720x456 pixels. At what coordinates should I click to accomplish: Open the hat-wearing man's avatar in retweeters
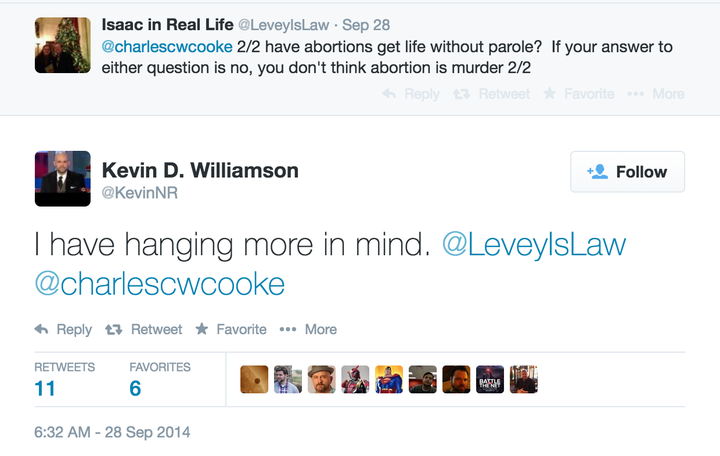pyautogui.click(x=321, y=379)
